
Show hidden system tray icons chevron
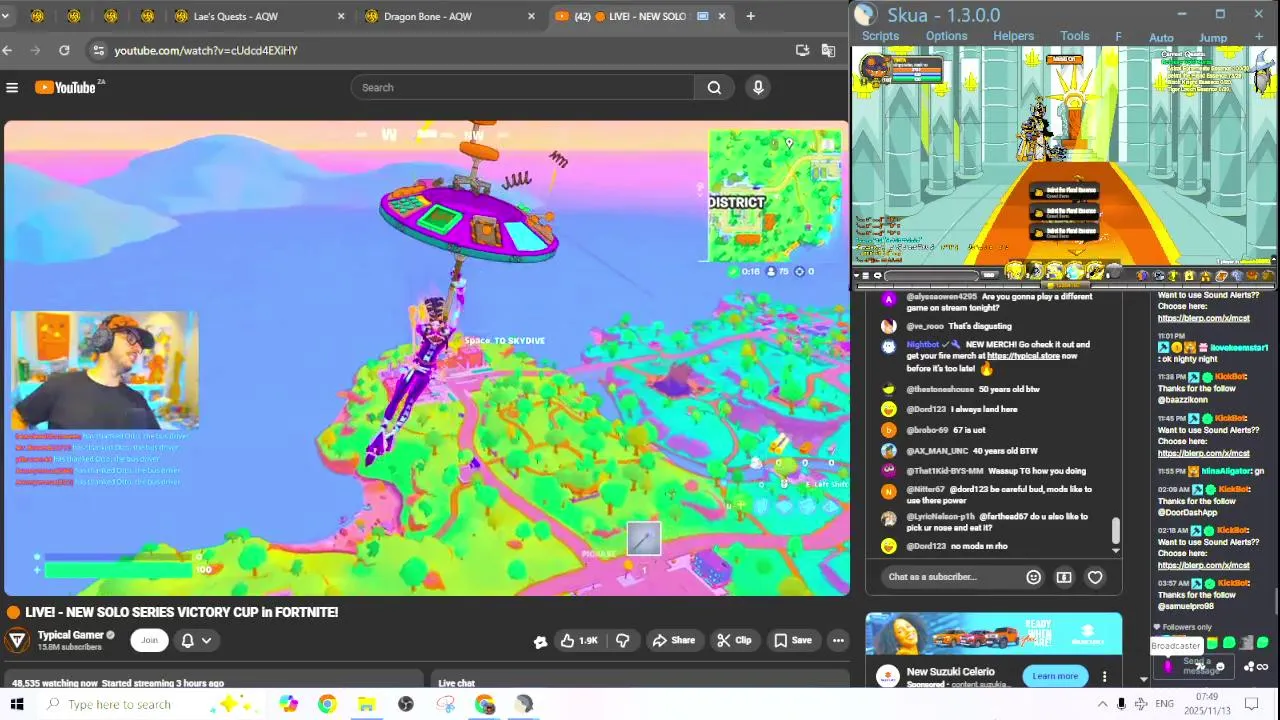(x=1102, y=704)
